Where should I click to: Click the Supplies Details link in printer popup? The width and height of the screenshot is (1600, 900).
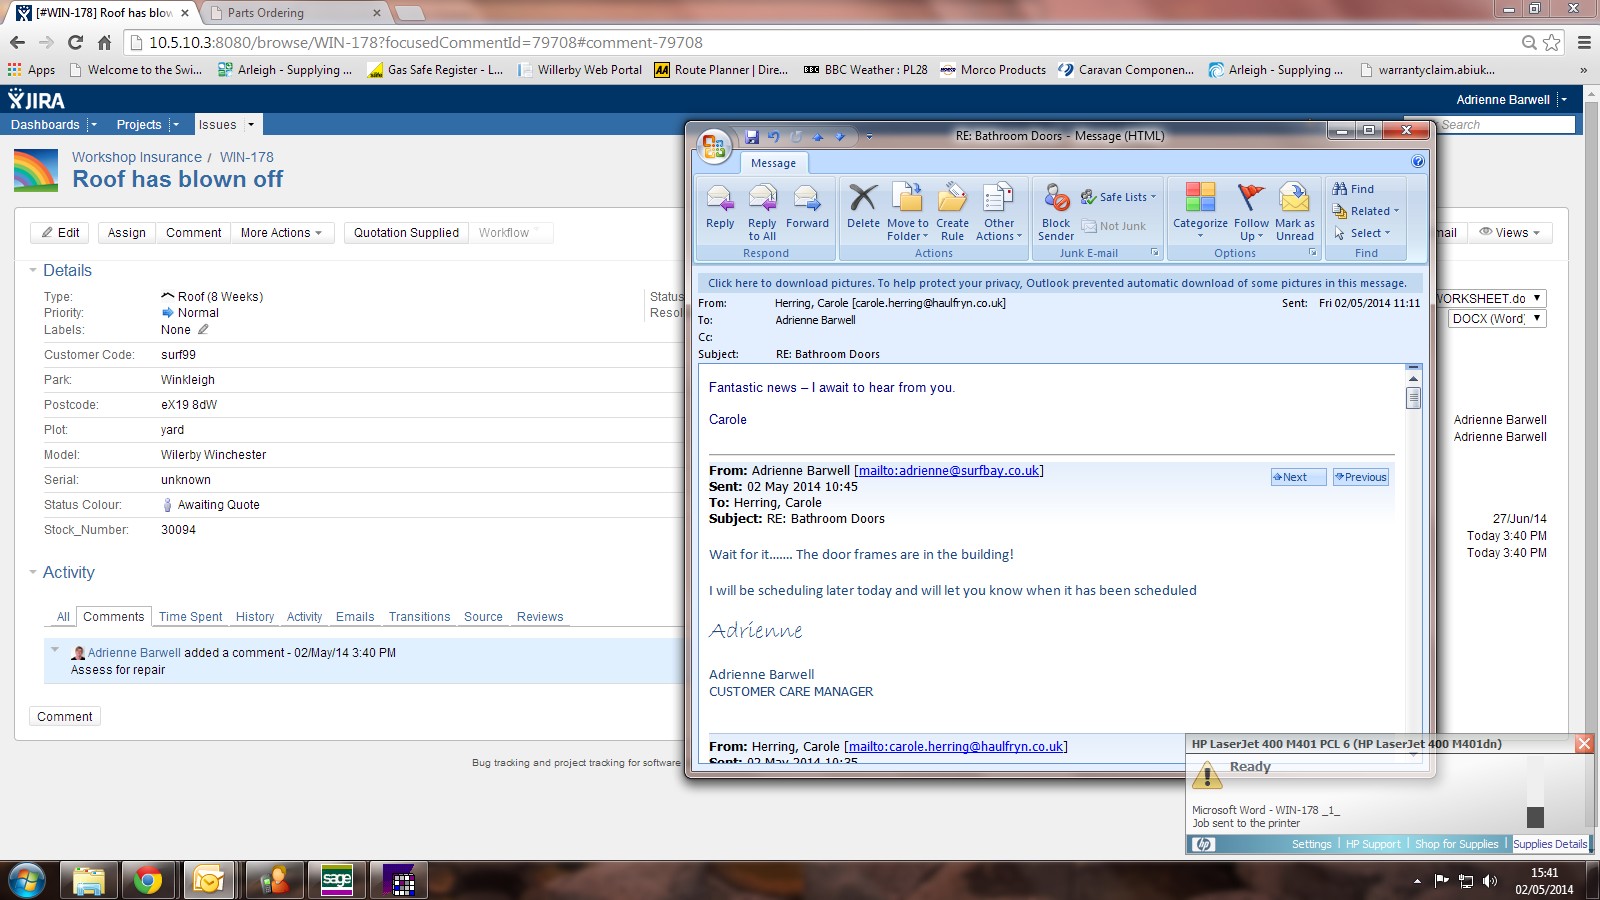(x=1550, y=844)
